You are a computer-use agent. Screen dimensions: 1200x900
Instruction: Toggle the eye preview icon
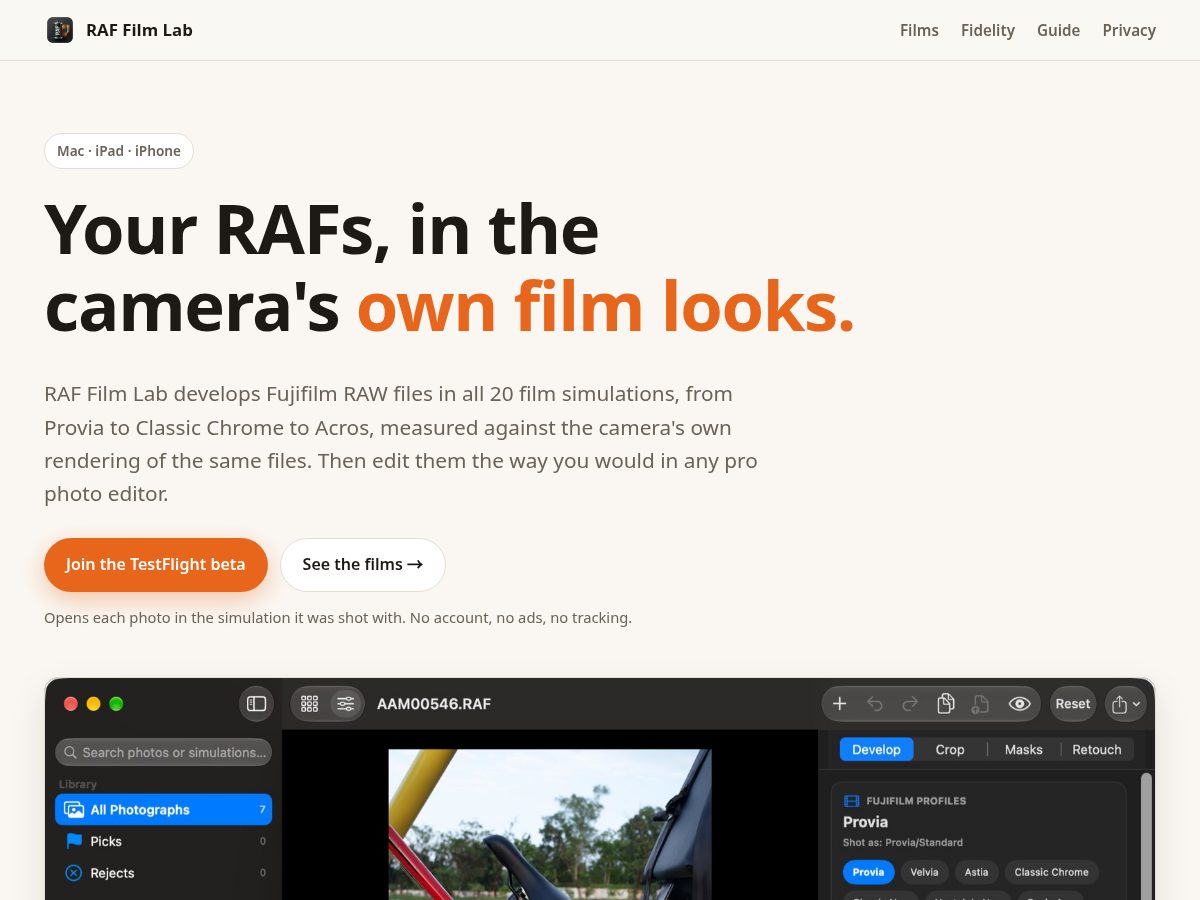point(1019,704)
